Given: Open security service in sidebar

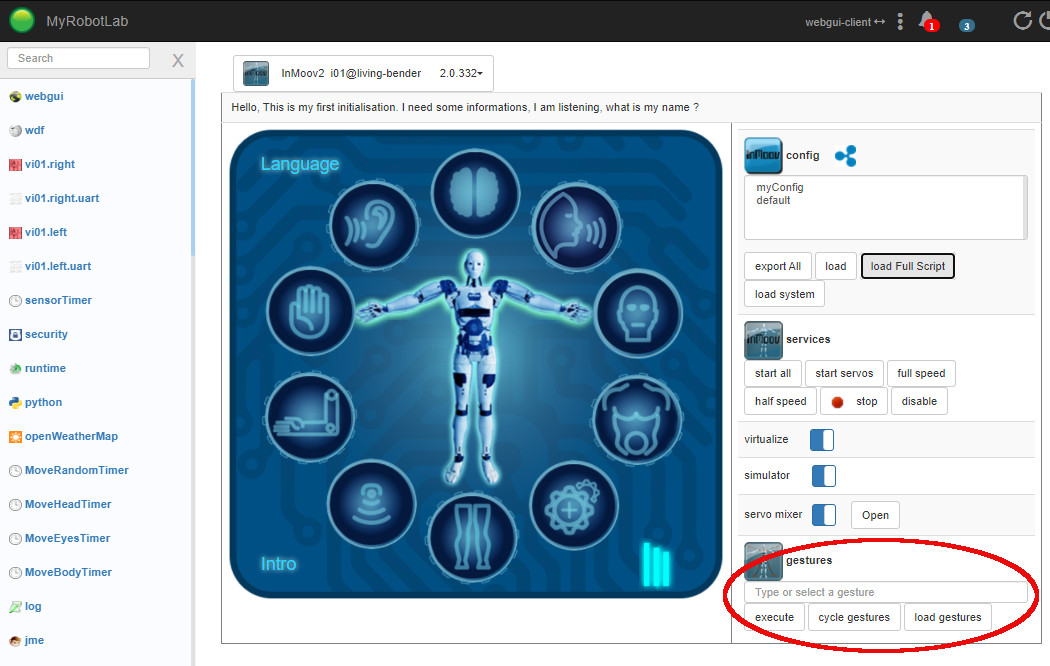Looking at the screenshot, I should [46, 335].
